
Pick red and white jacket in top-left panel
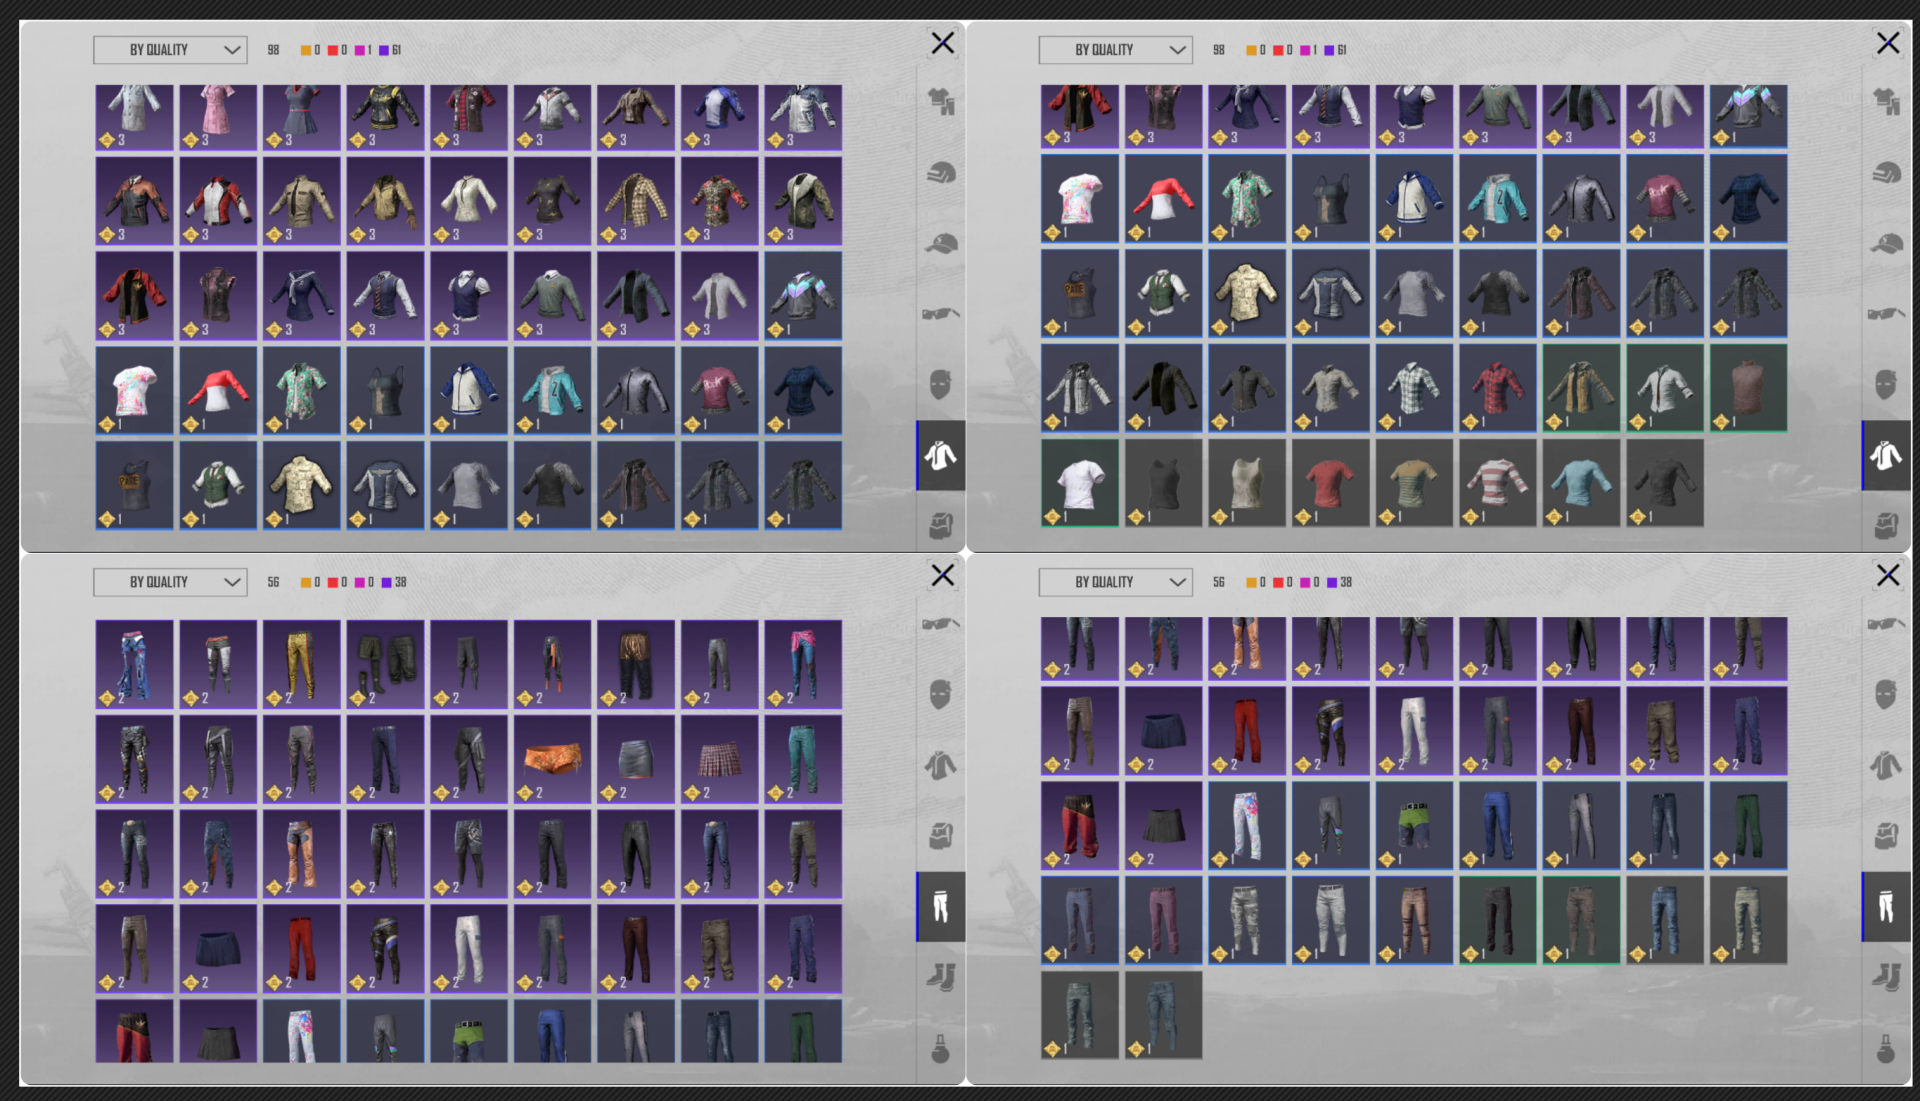[218, 201]
